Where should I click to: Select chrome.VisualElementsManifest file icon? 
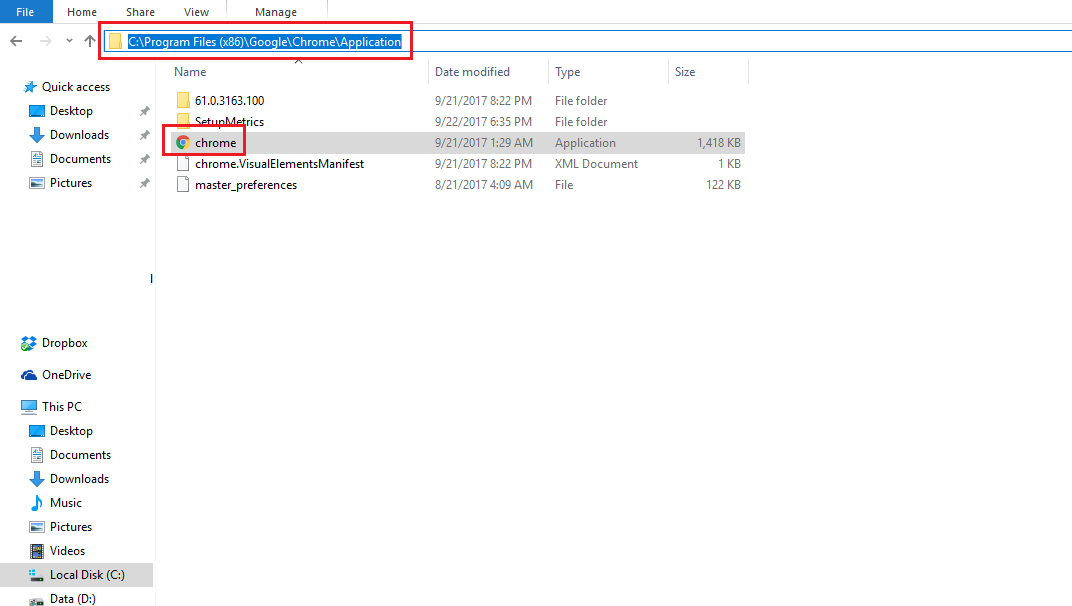tap(183, 163)
